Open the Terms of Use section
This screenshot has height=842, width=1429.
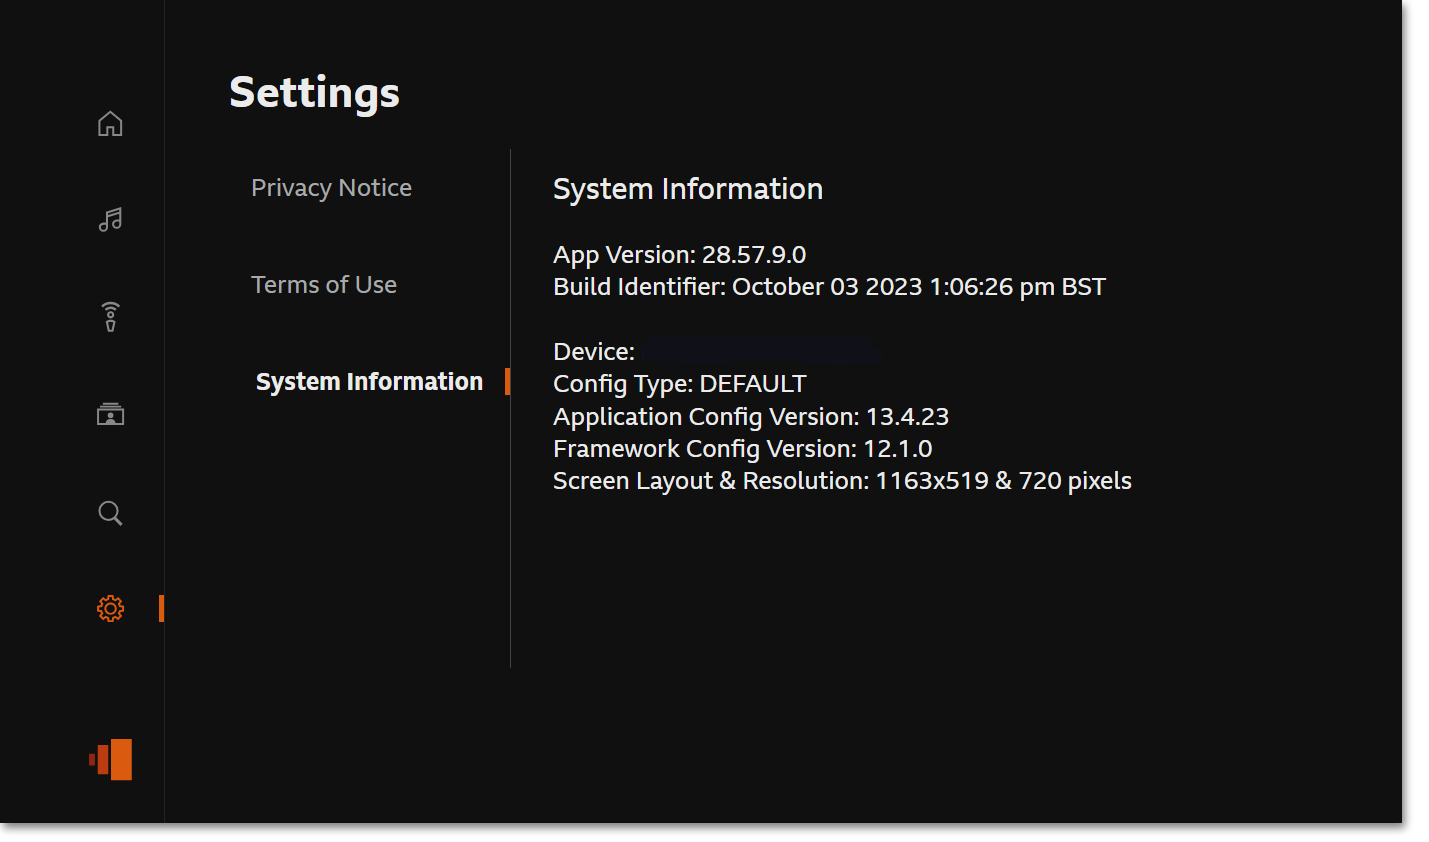[324, 284]
